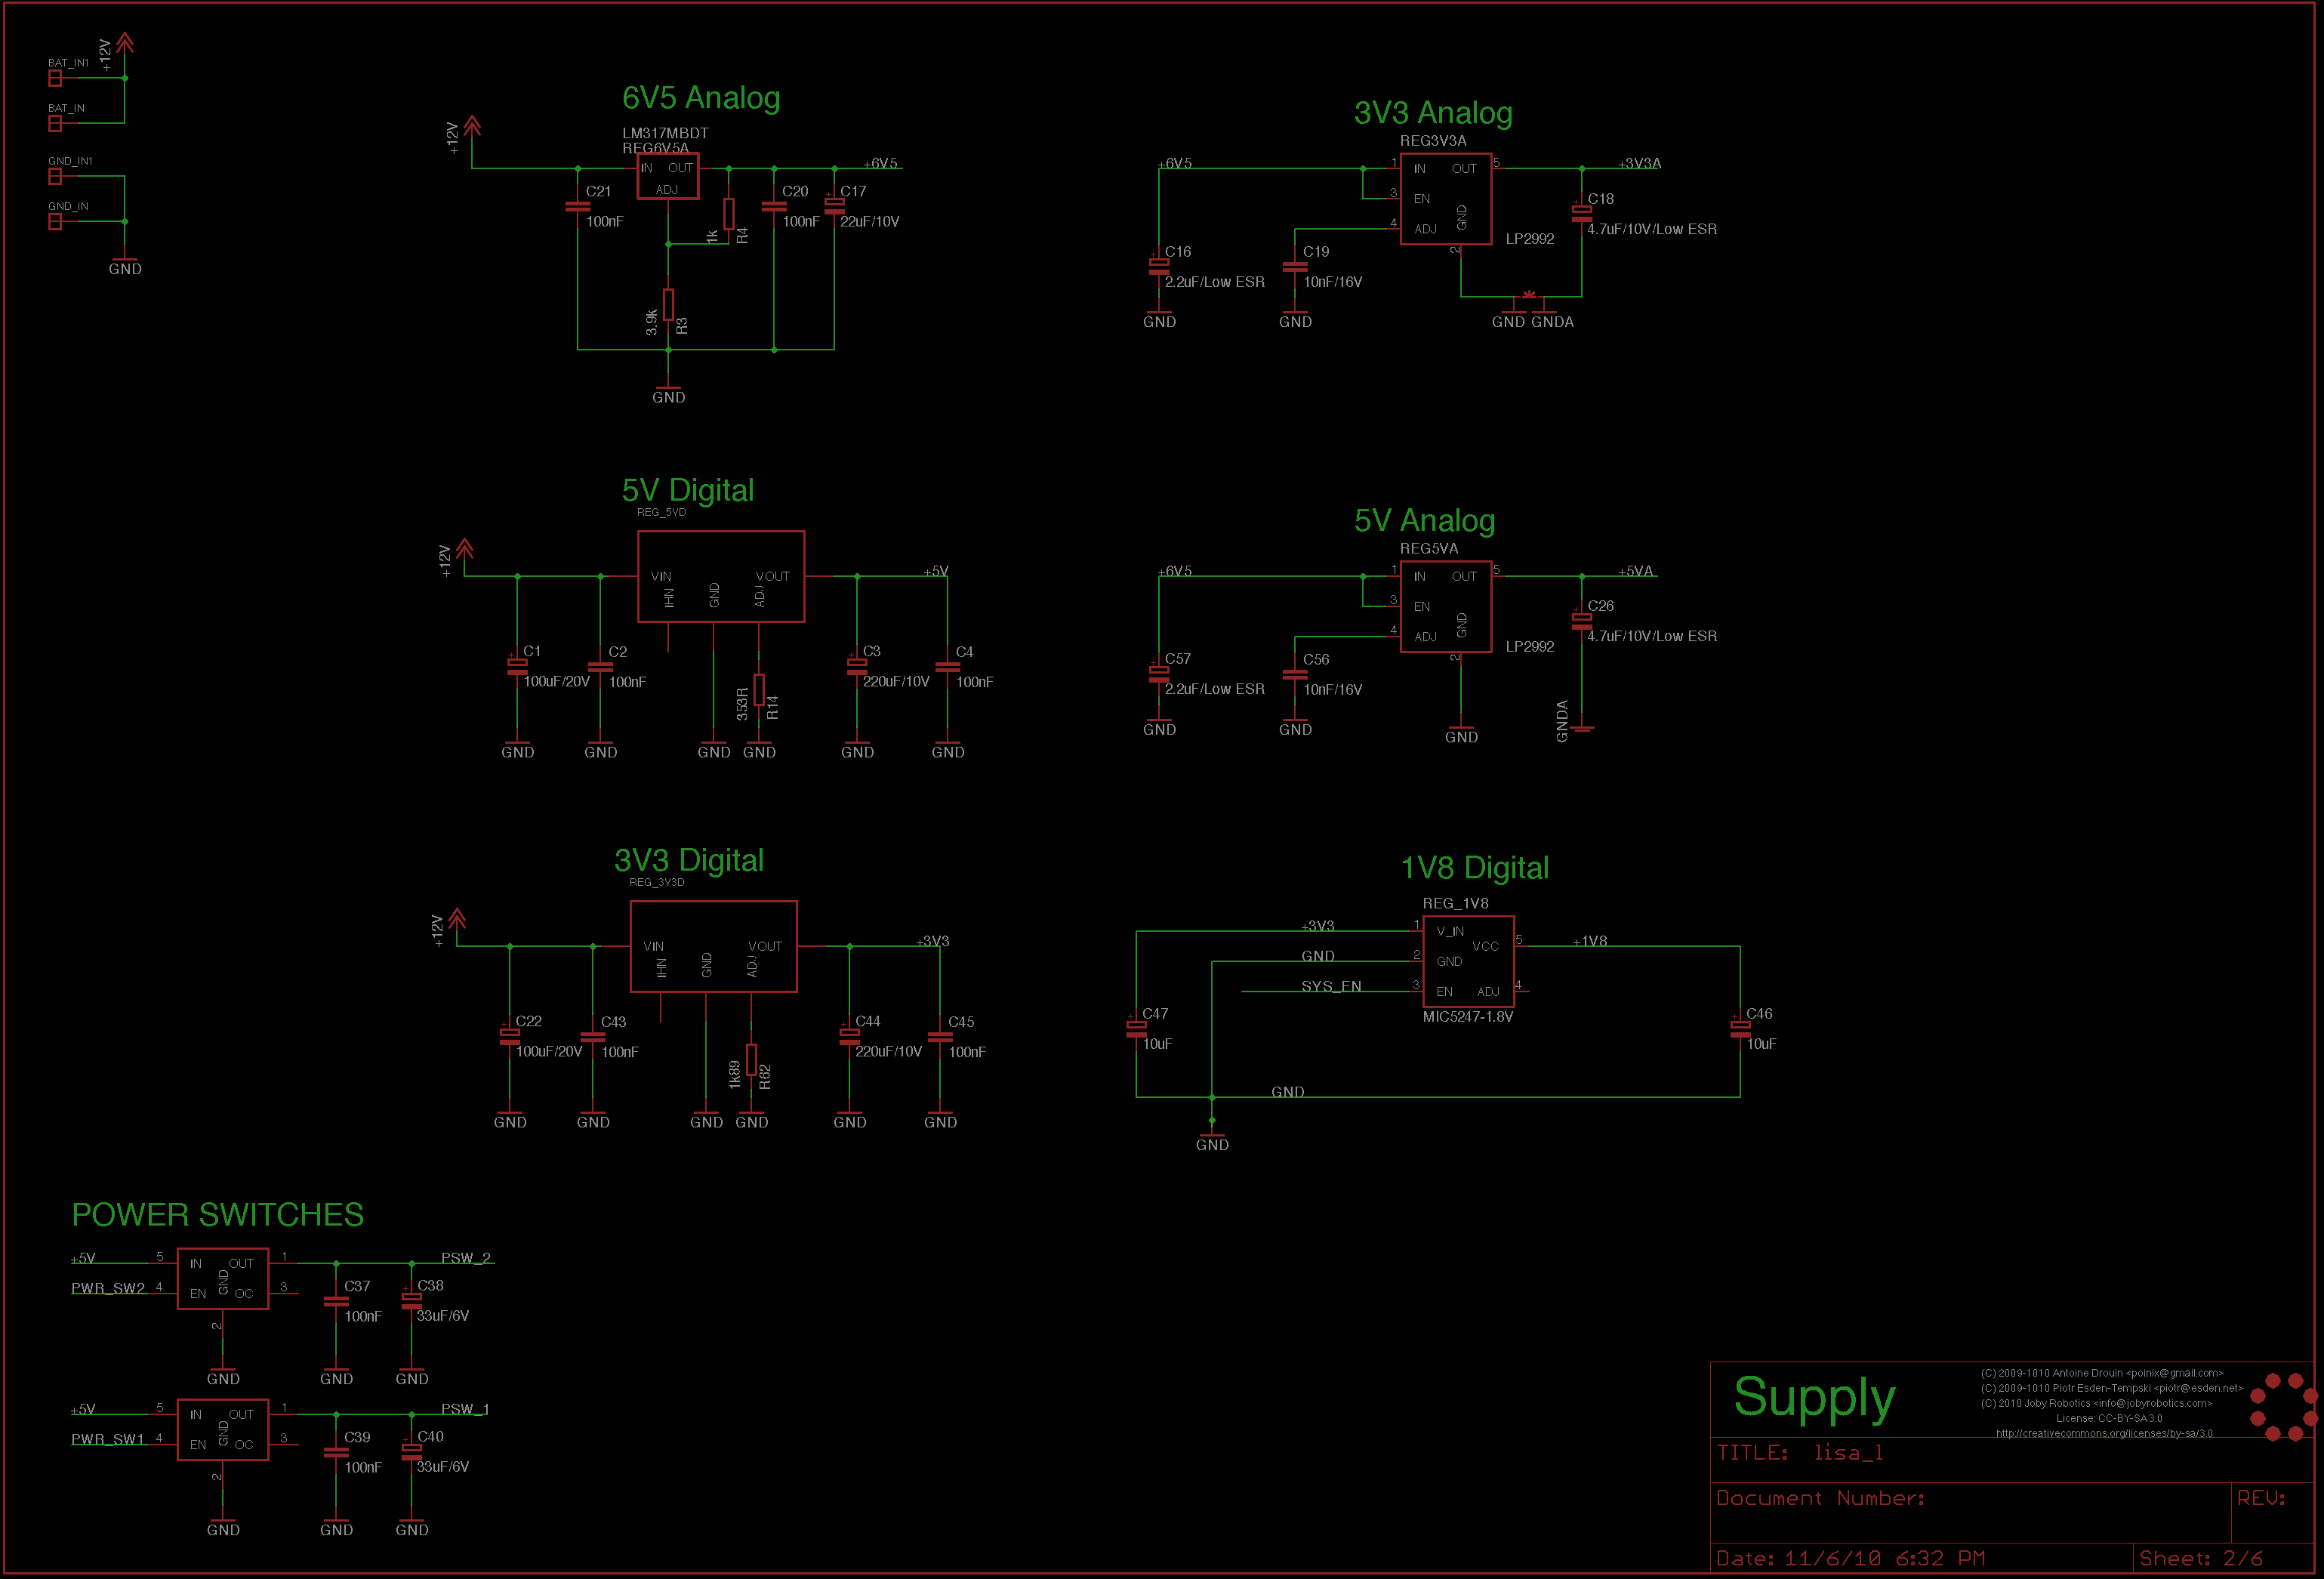Select the MIC5247-1.8V regulator symbol
Image resolution: width=2324 pixels, height=1579 pixels.
1468,961
